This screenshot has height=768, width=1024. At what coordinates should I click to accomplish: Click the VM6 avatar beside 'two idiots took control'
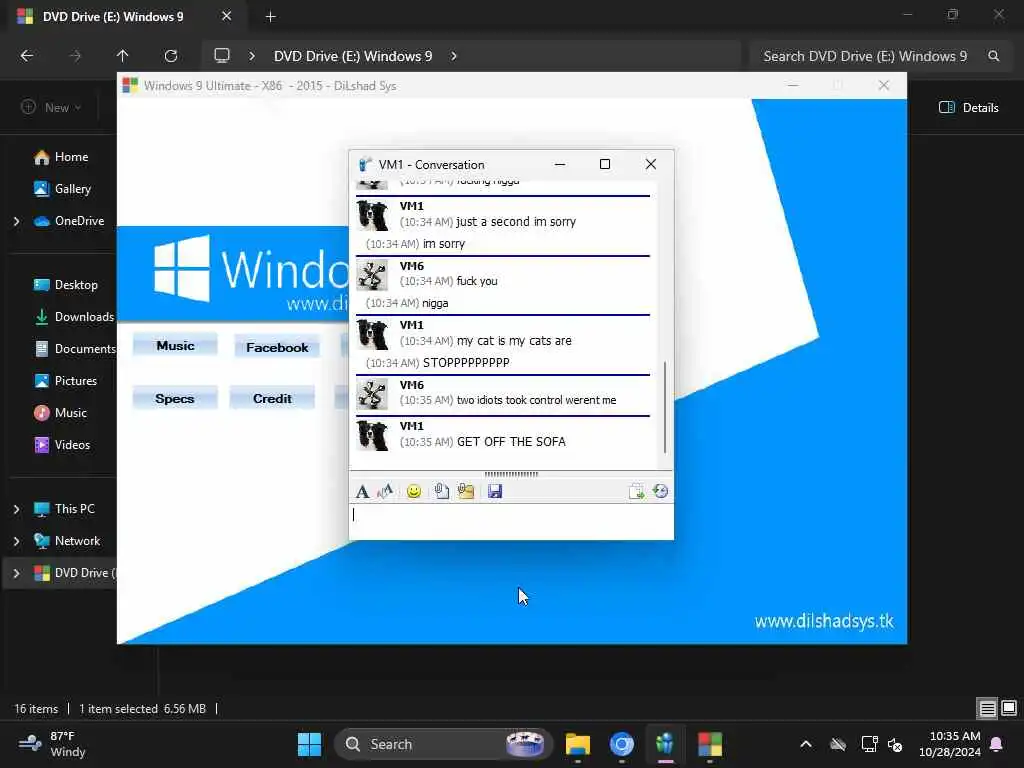[x=372, y=394]
